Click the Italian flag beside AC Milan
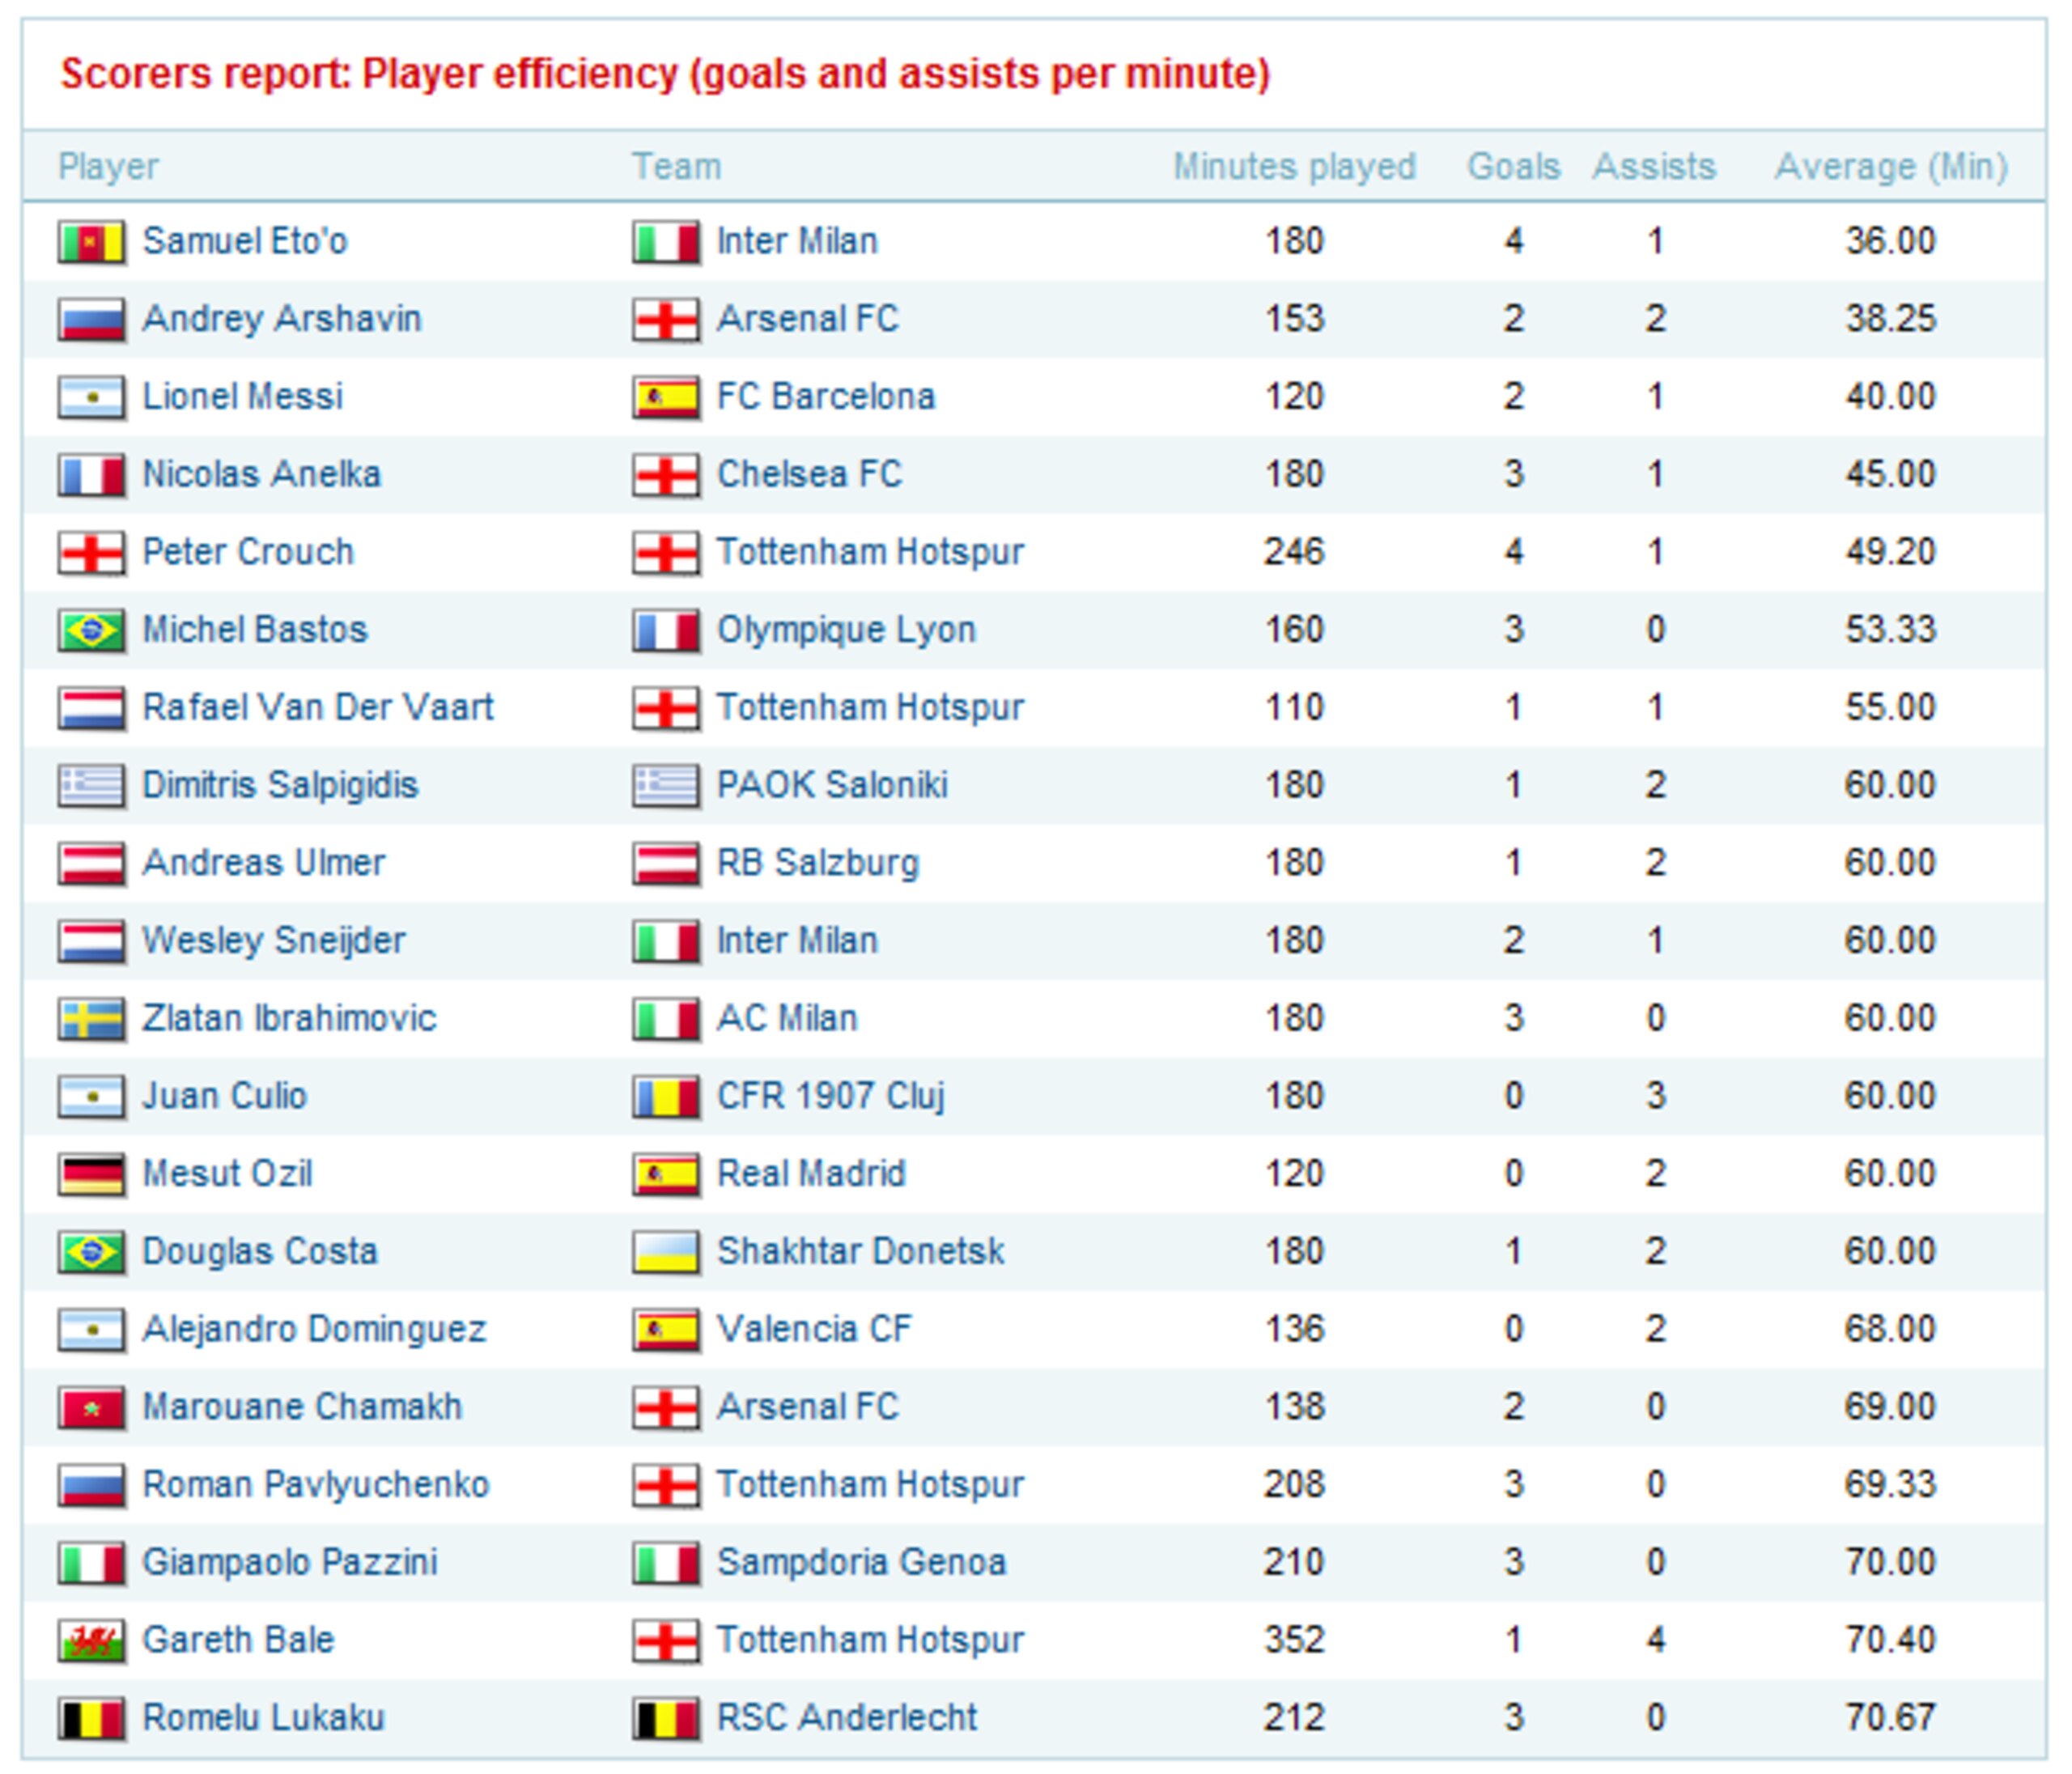The width and height of the screenshot is (2072, 1774). (x=666, y=1019)
